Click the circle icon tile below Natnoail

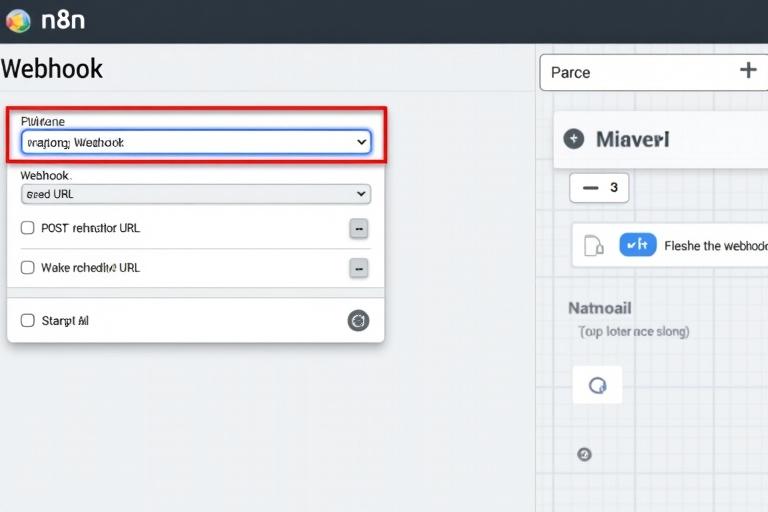coord(597,385)
